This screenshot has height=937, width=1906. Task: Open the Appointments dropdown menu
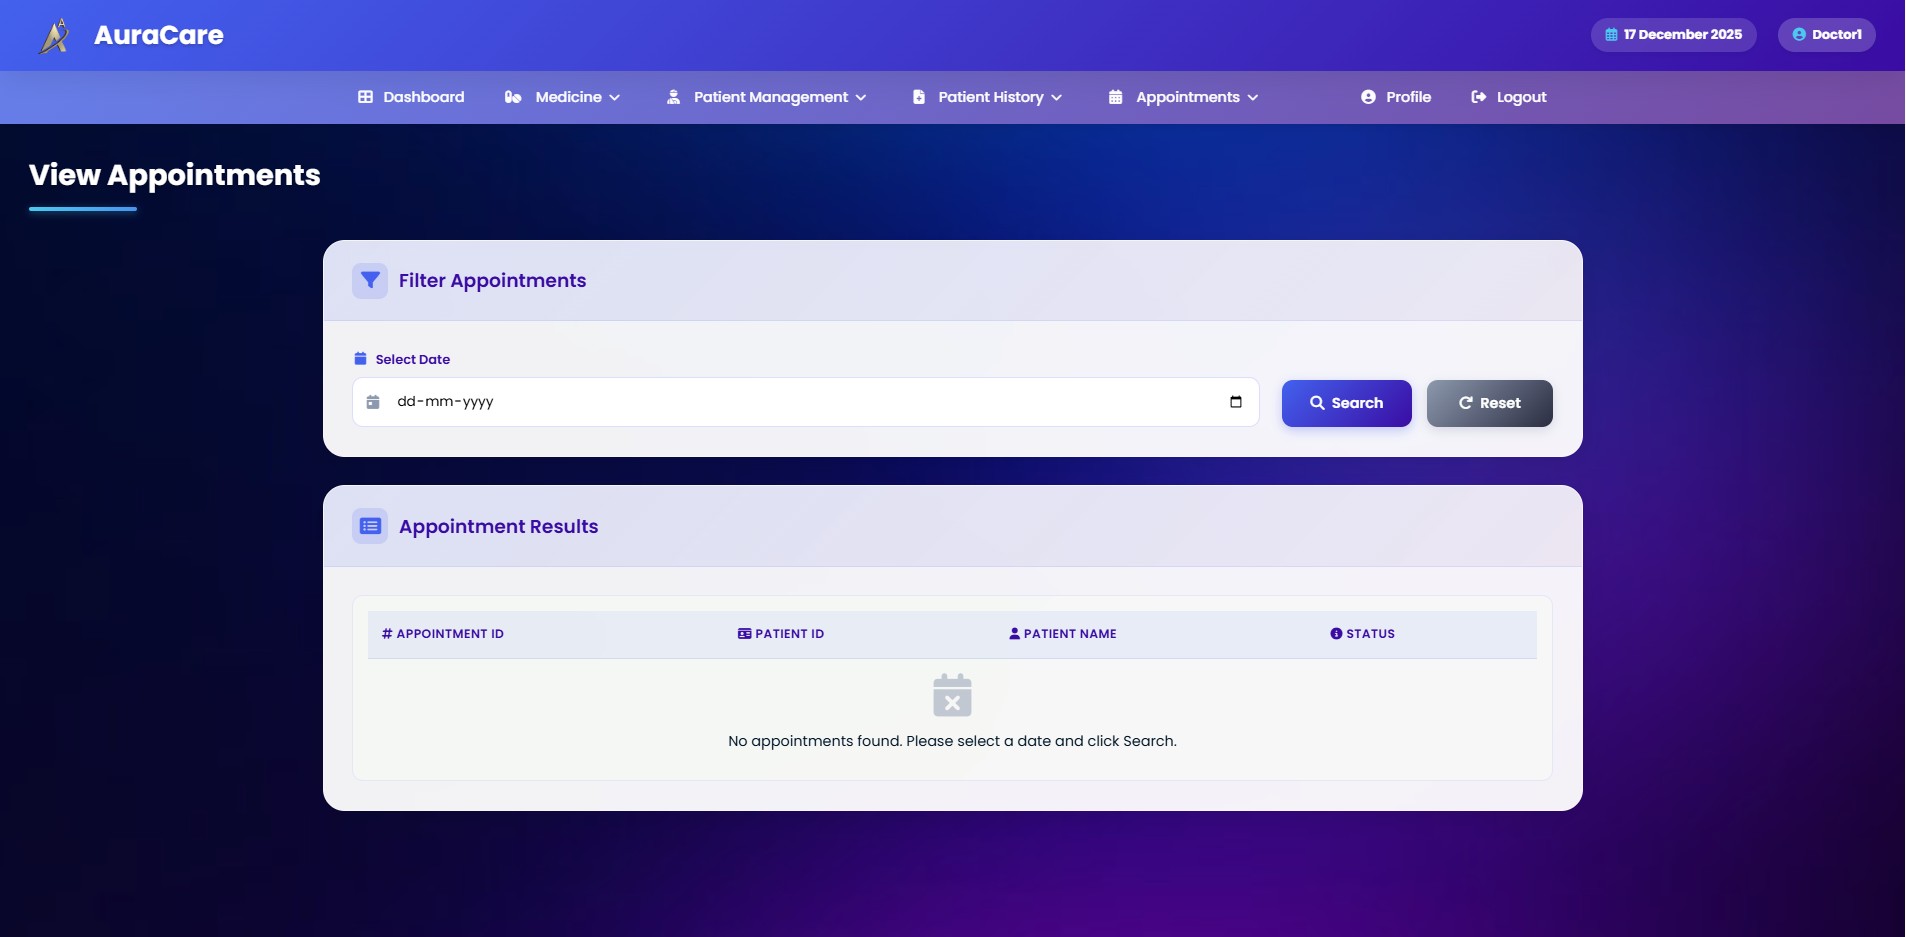click(x=1183, y=97)
